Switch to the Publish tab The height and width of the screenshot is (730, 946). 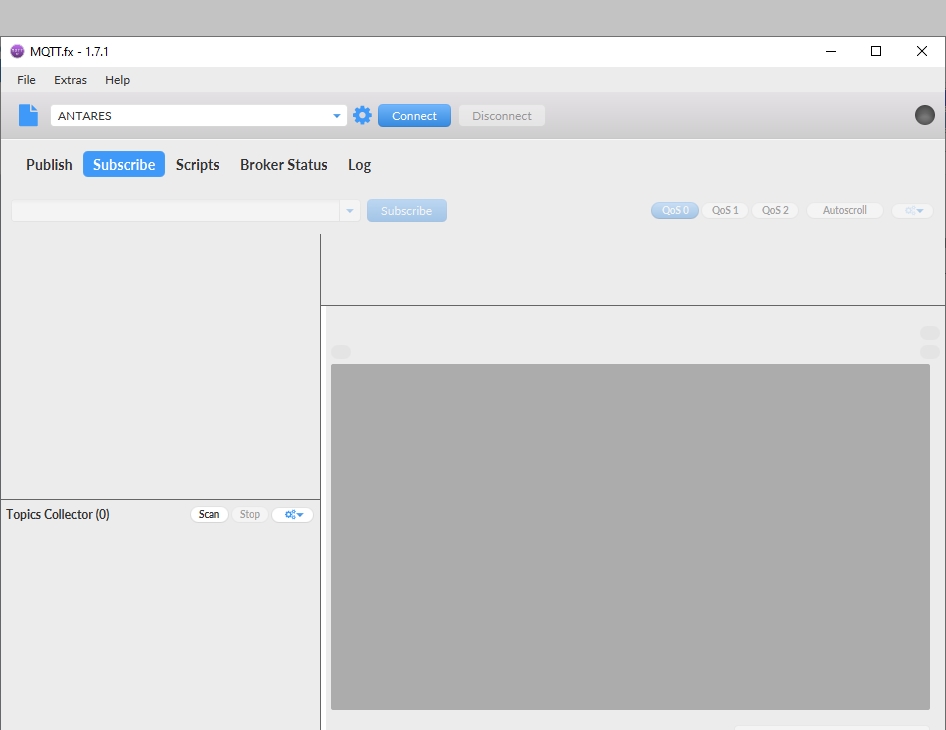(x=49, y=165)
